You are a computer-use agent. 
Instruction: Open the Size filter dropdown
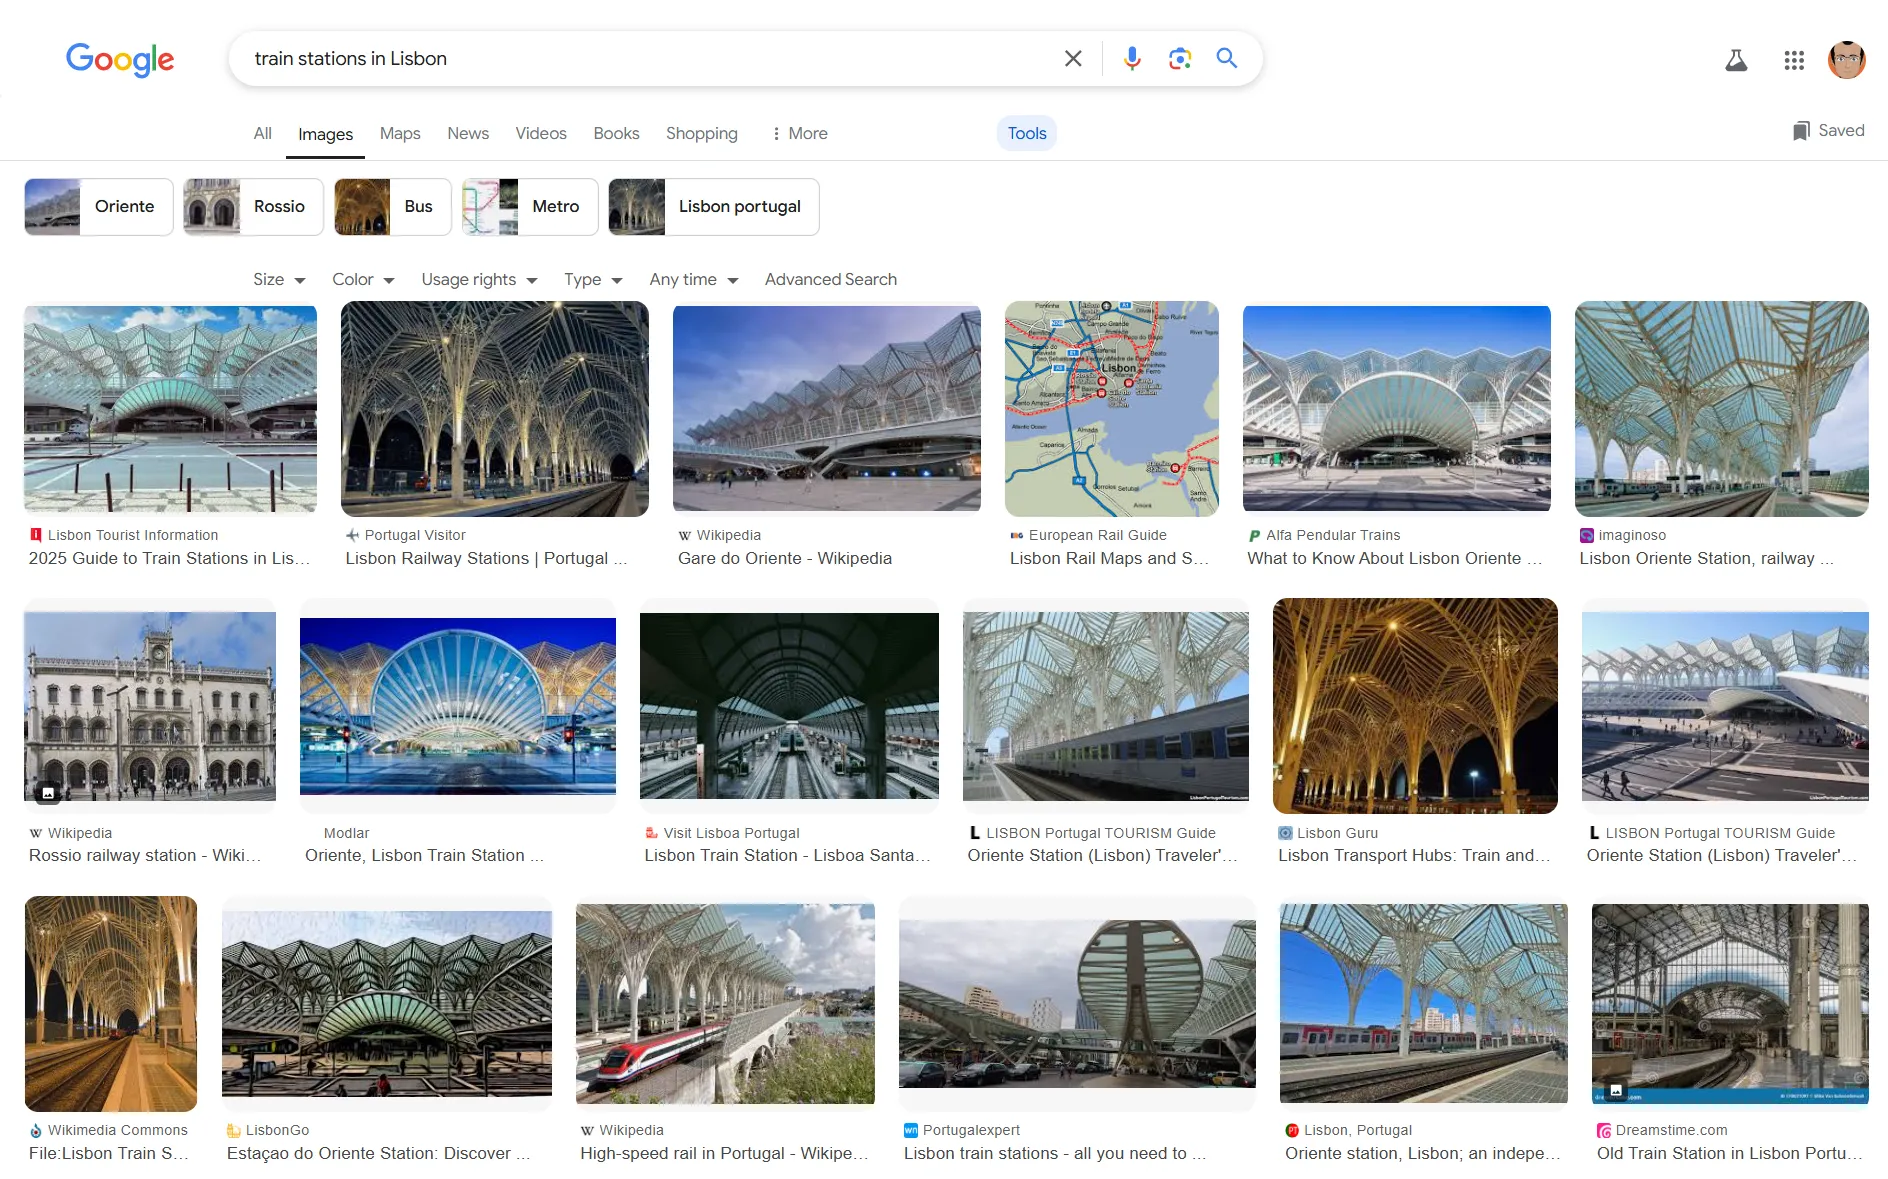(x=277, y=280)
